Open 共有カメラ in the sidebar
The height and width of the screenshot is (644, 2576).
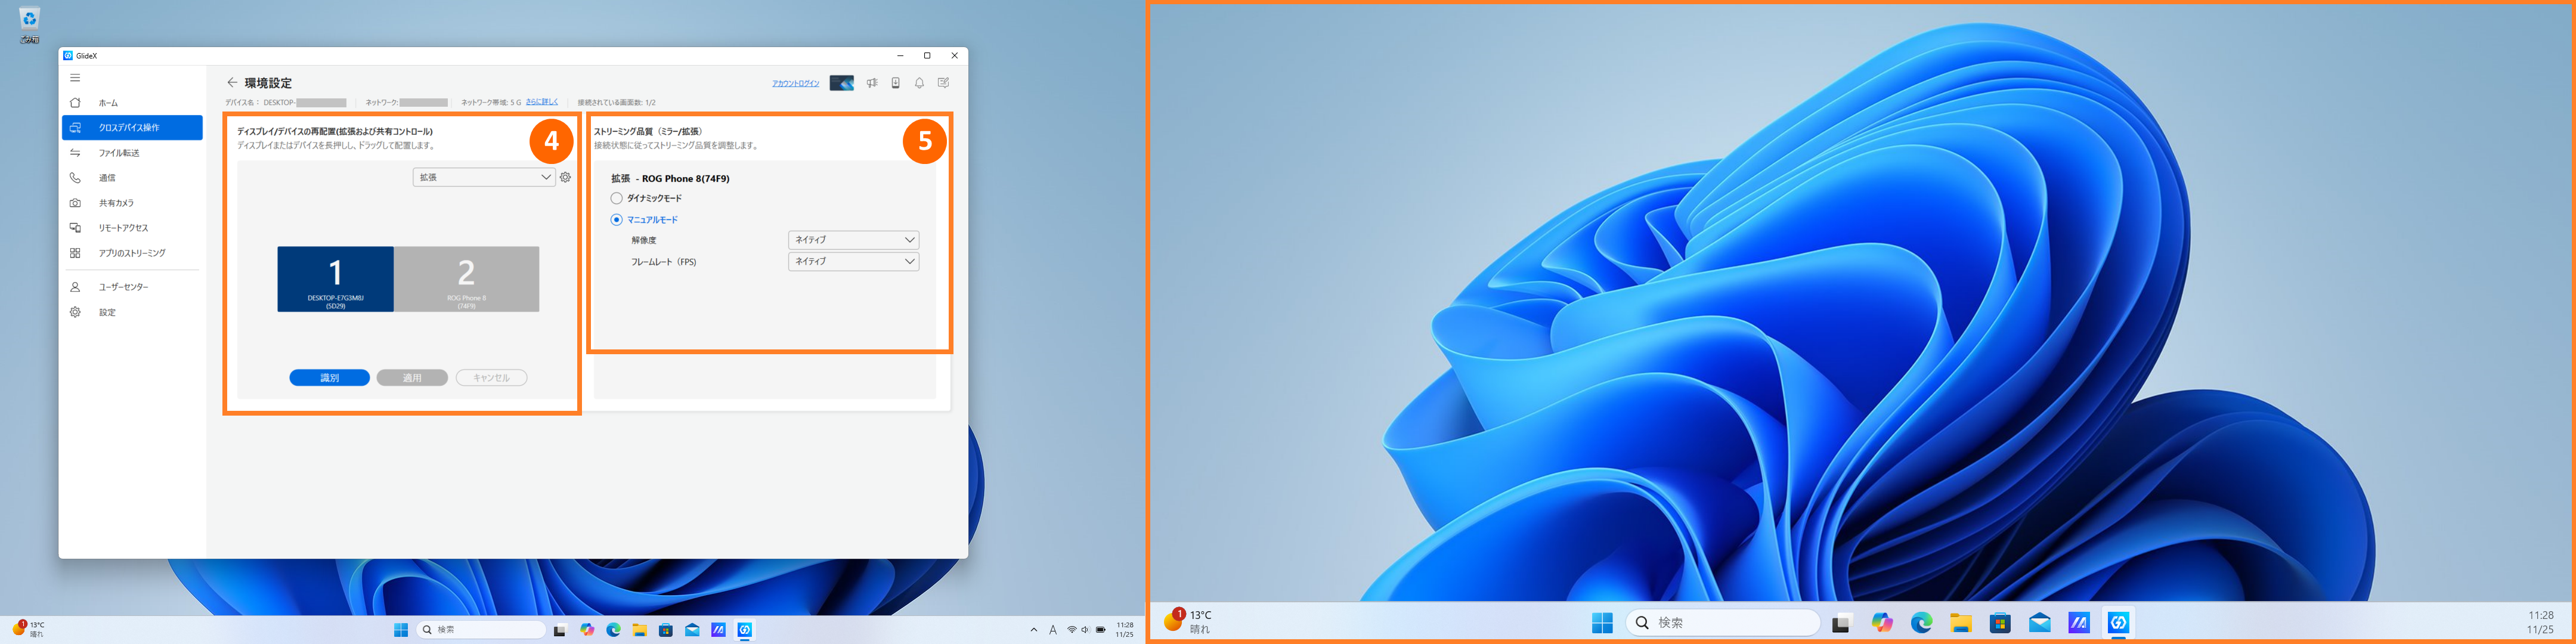pos(116,203)
